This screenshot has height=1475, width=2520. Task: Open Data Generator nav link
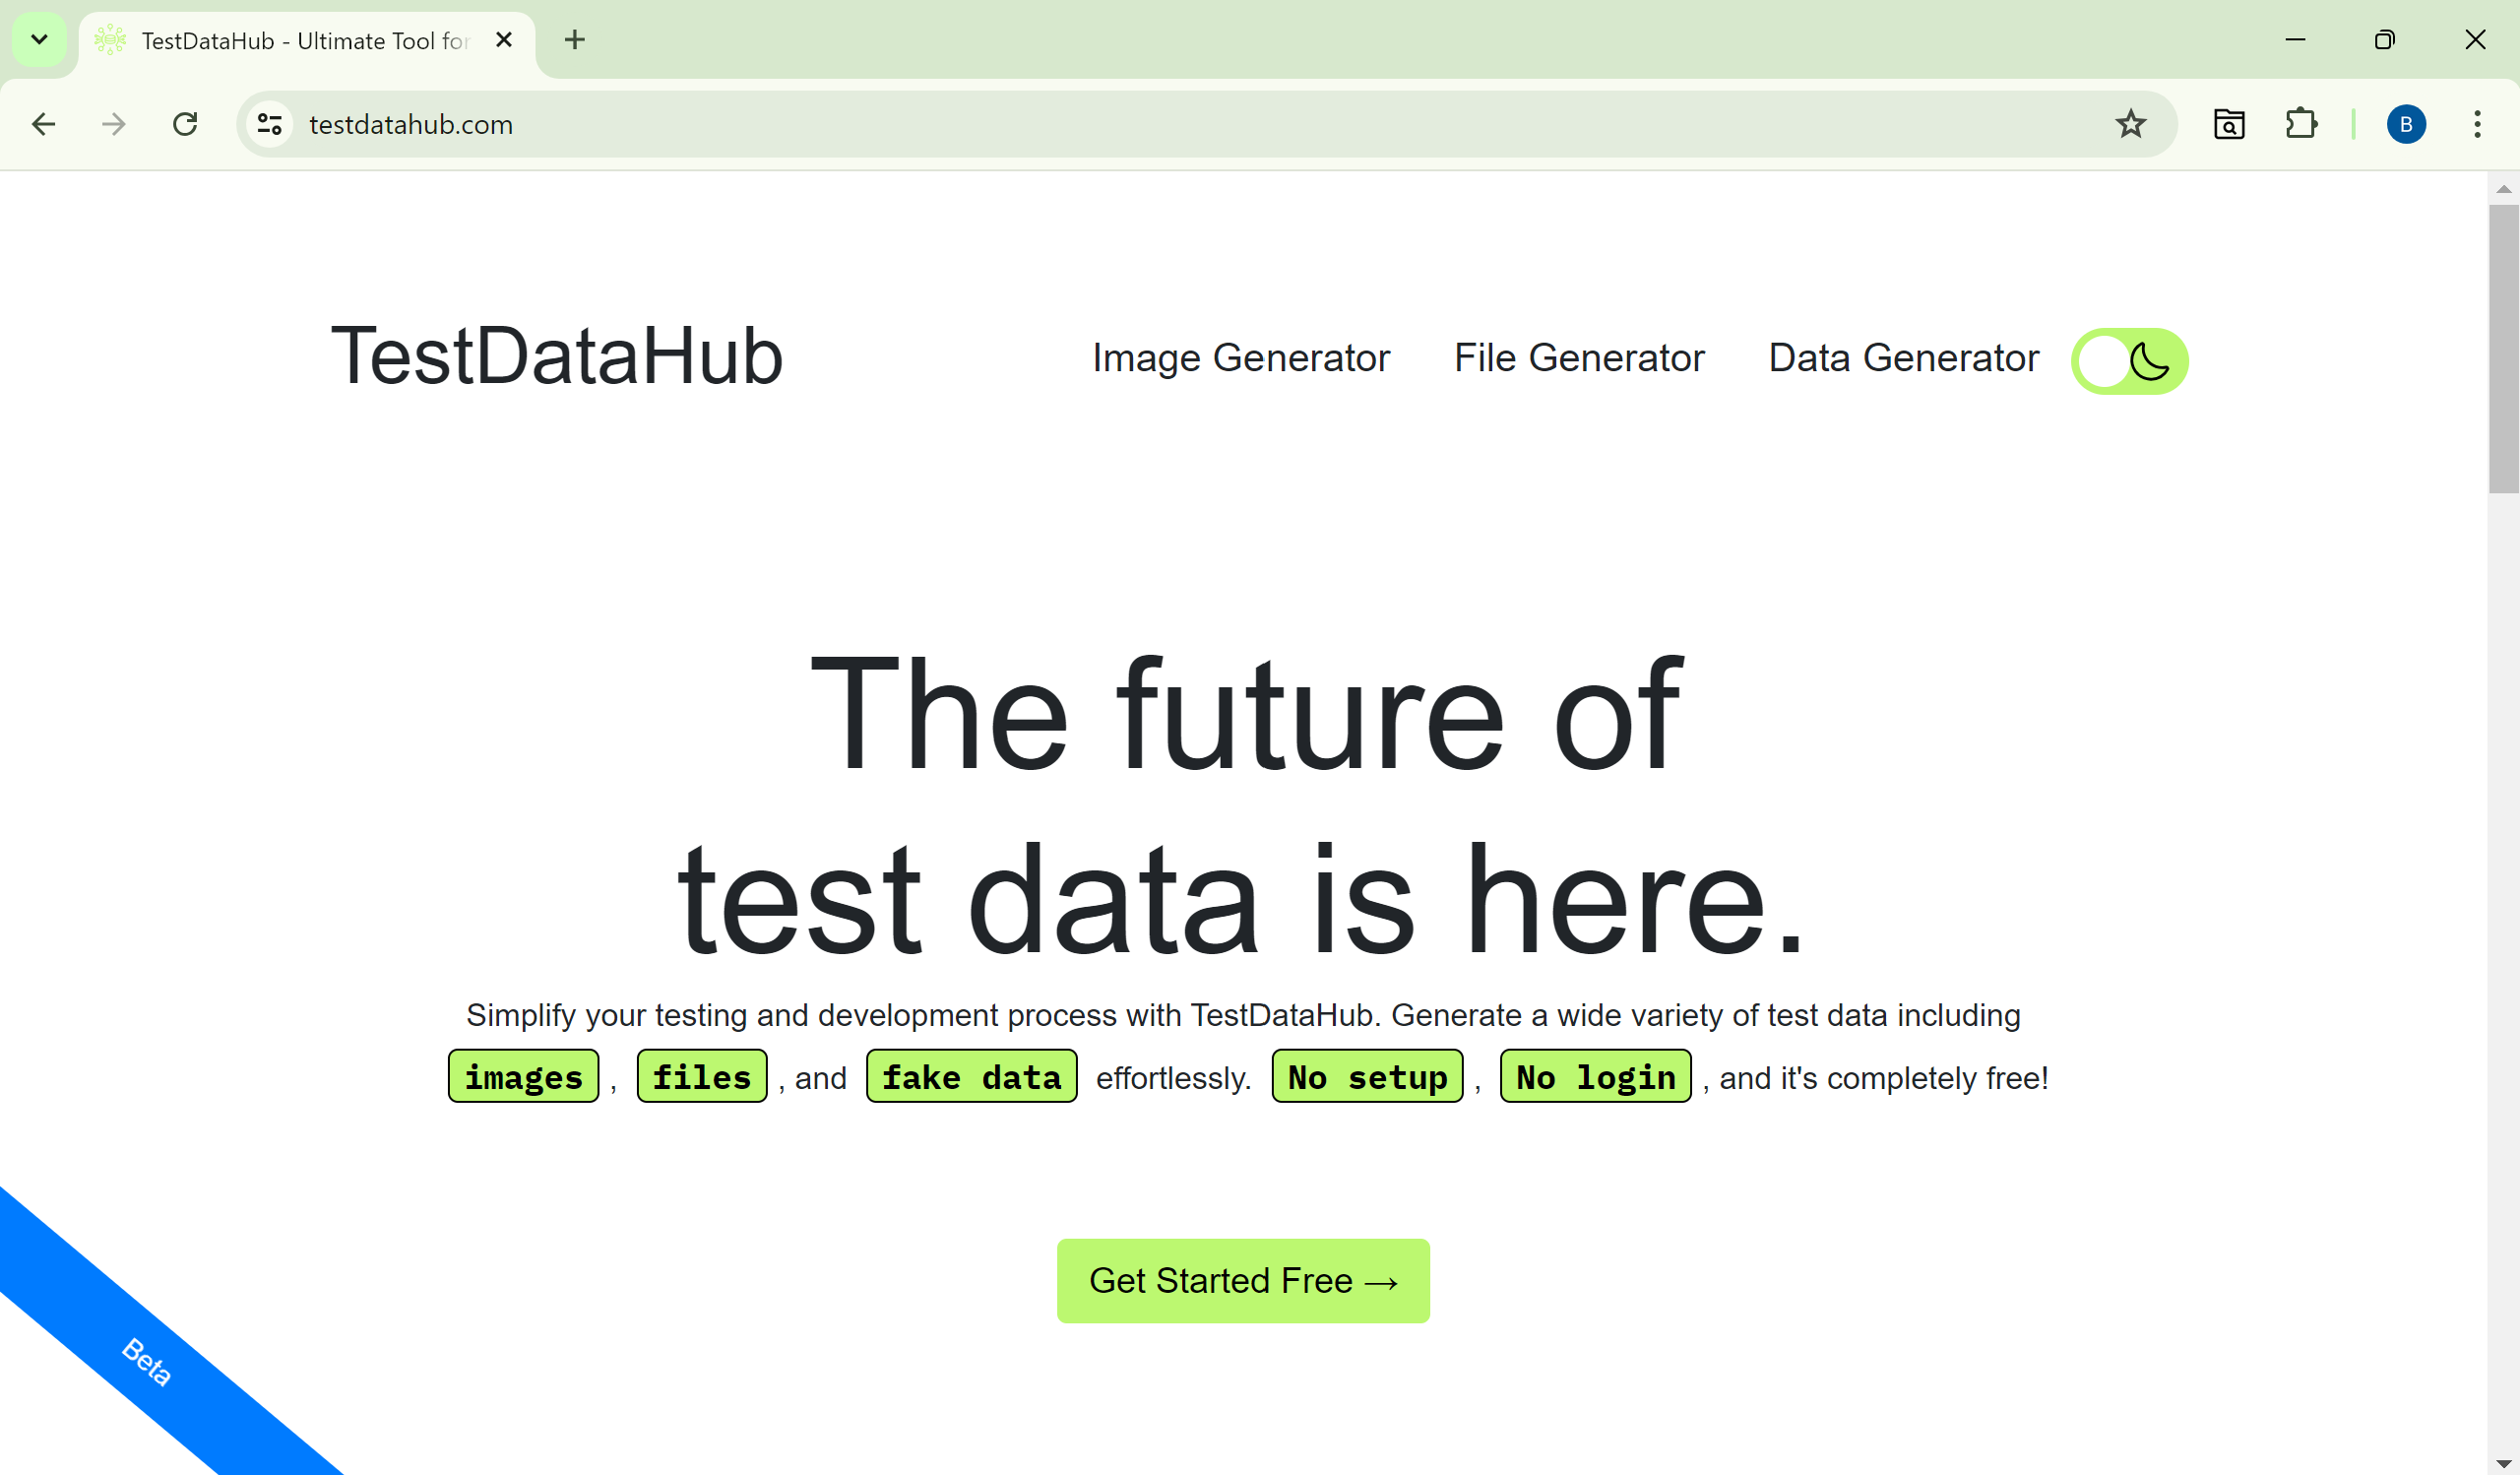click(x=1903, y=358)
